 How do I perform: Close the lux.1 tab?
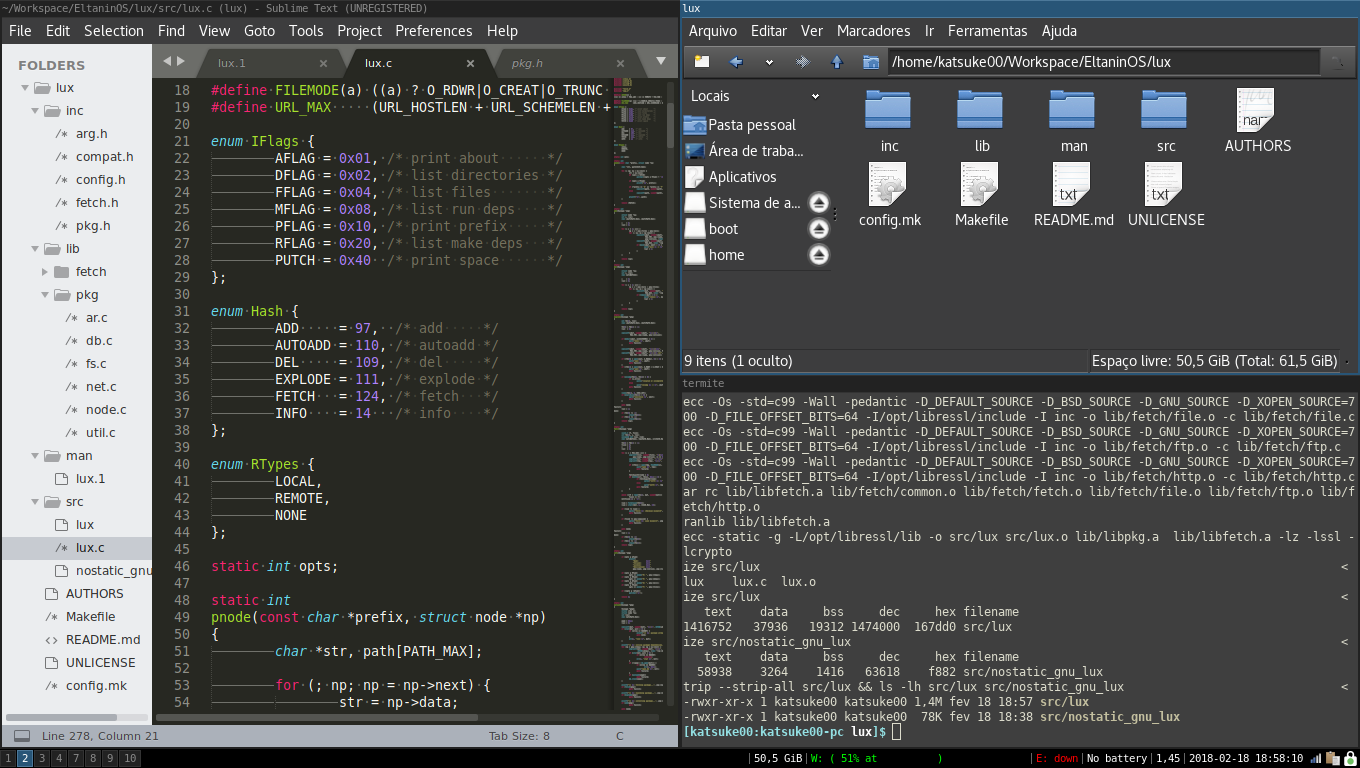tap(323, 63)
